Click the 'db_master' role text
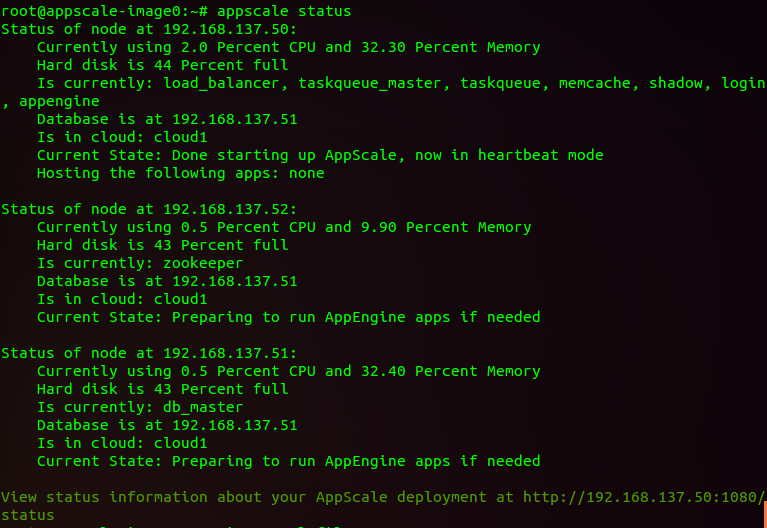Image resolution: width=767 pixels, height=528 pixels. pyautogui.click(x=203, y=407)
